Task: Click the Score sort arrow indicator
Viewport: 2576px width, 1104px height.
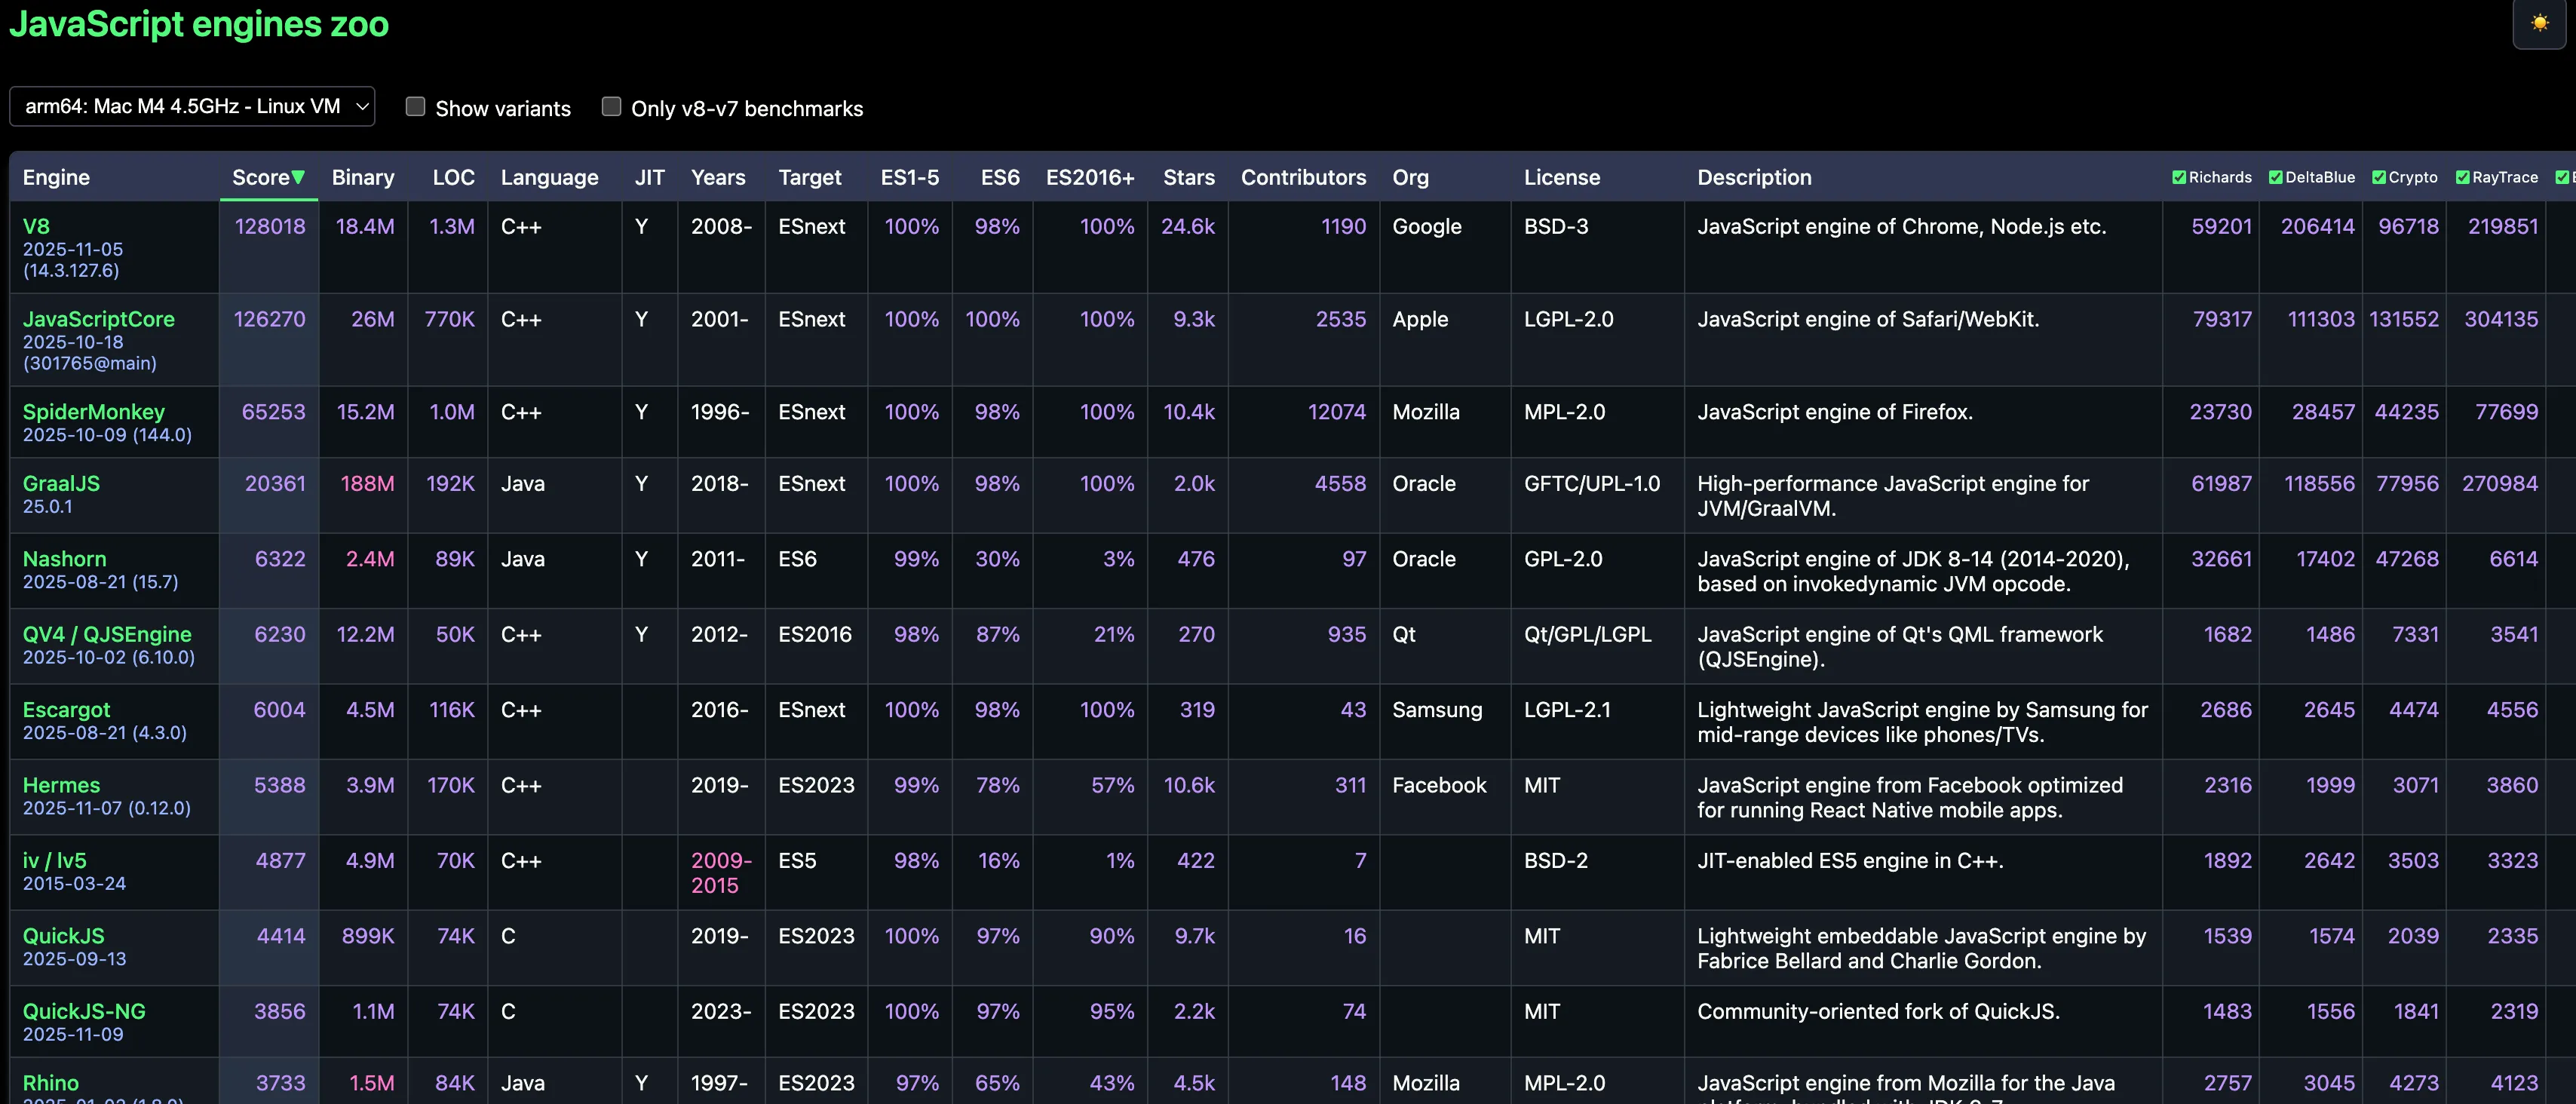Action: [x=298, y=178]
